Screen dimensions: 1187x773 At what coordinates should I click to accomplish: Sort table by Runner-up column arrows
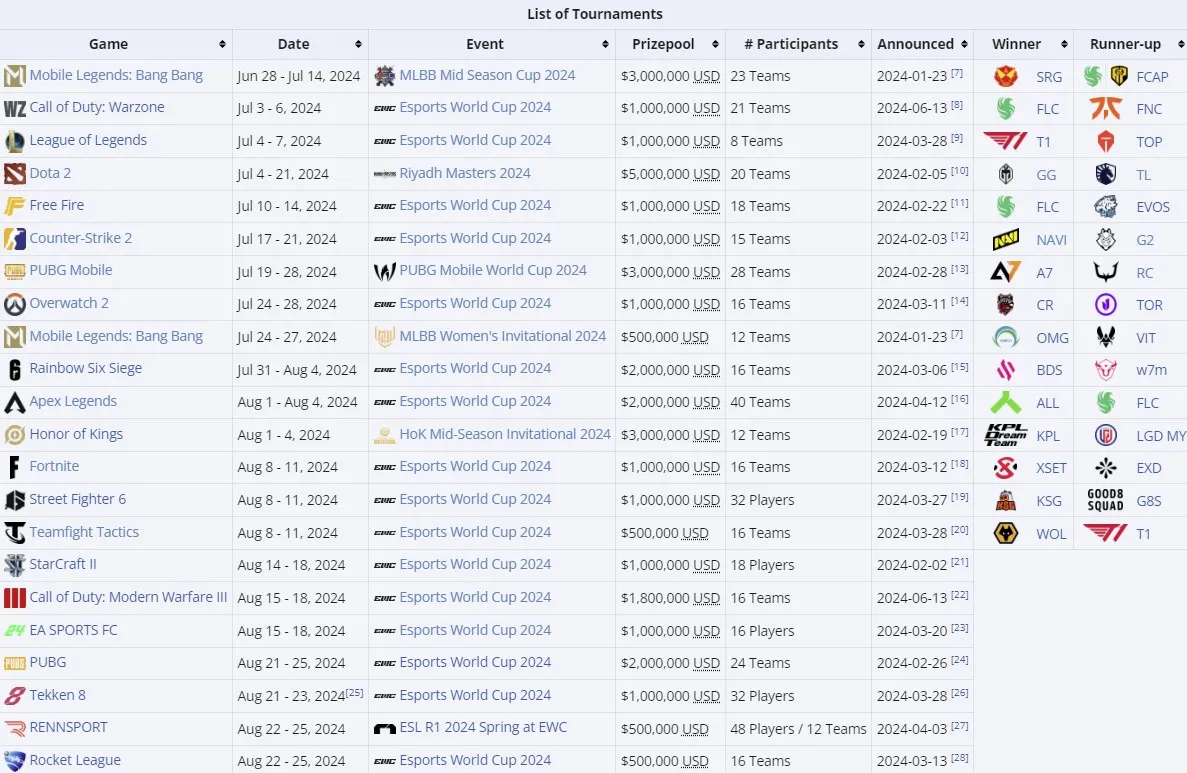(1180, 45)
